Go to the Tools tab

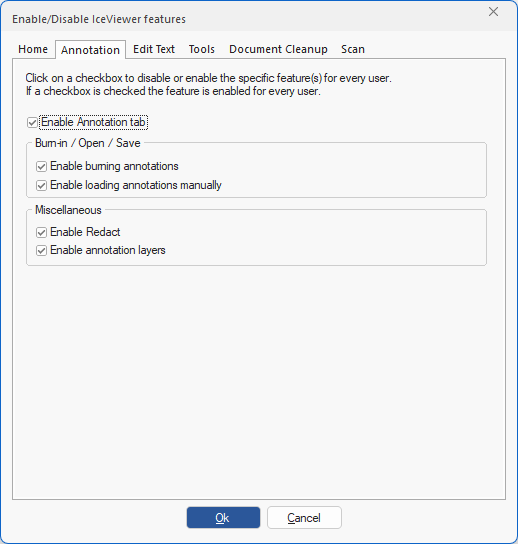pyautogui.click(x=202, y=49)
